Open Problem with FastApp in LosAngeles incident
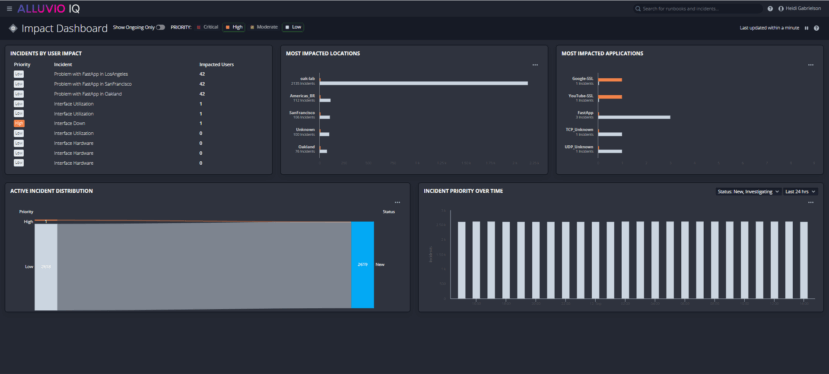Screen dimensions: 829x374 click(91, 74)
